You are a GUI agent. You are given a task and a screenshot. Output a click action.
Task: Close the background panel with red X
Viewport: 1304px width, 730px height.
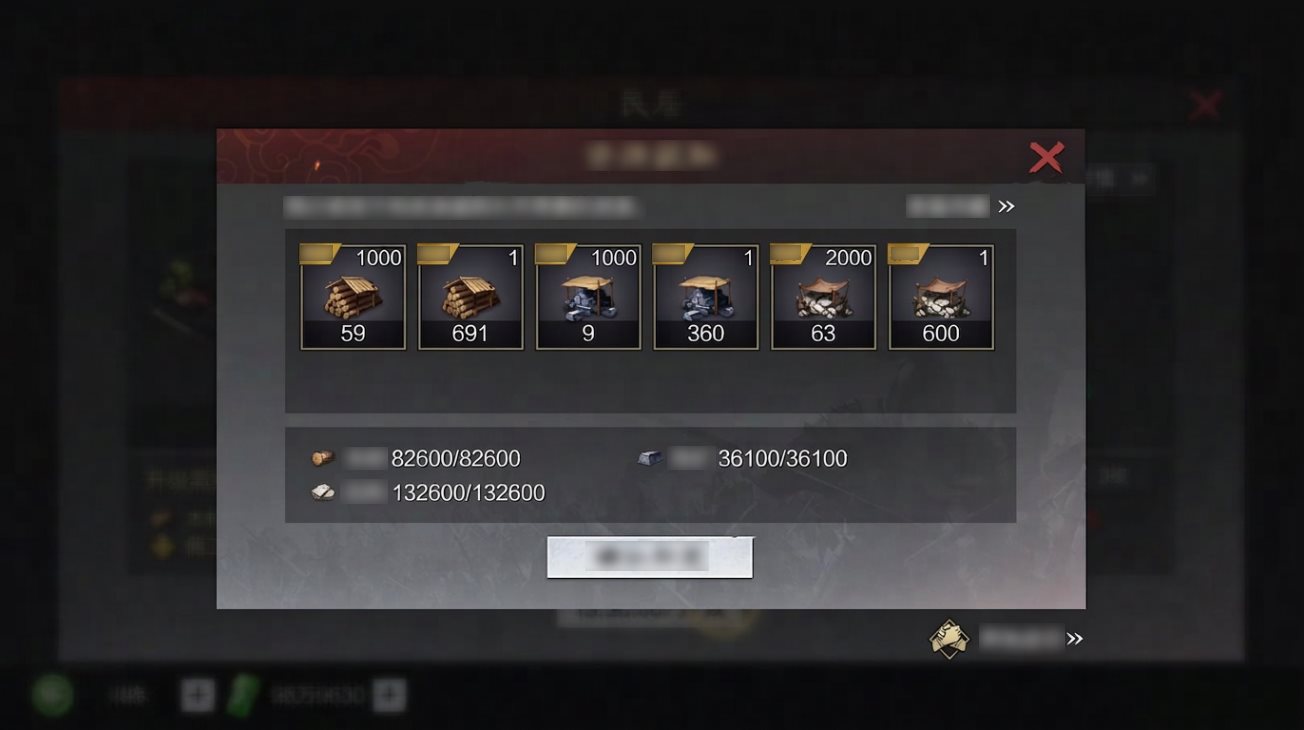[x=1205, y=104]
